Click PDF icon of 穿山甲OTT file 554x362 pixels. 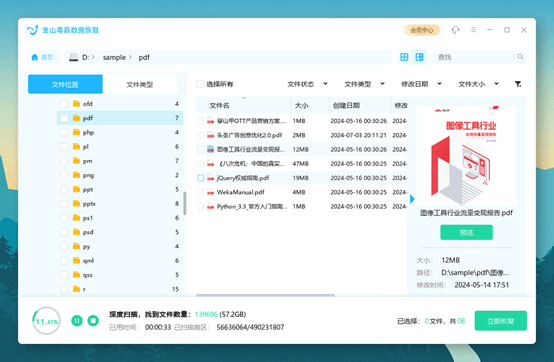click(211, 121)
